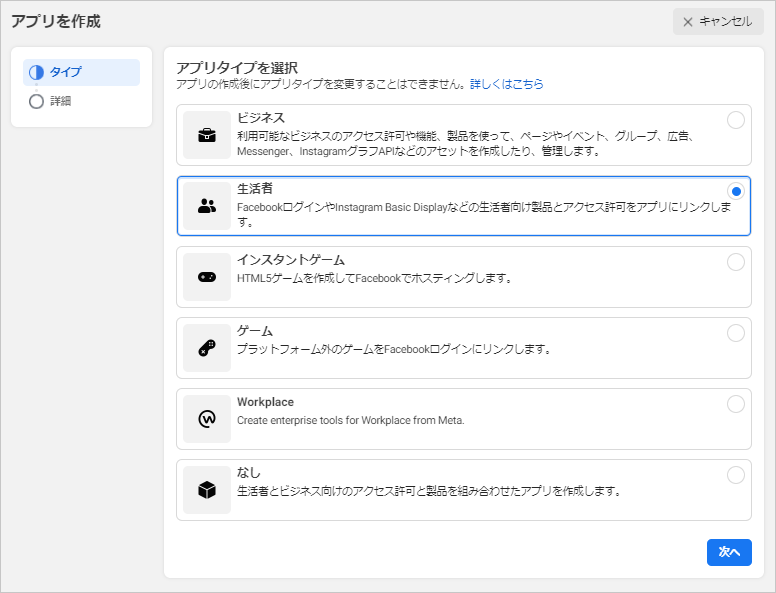Click the people icon for 生活者
Viewport: 776px width, 593px height.
pyautogui.click(x=207, y=206)
